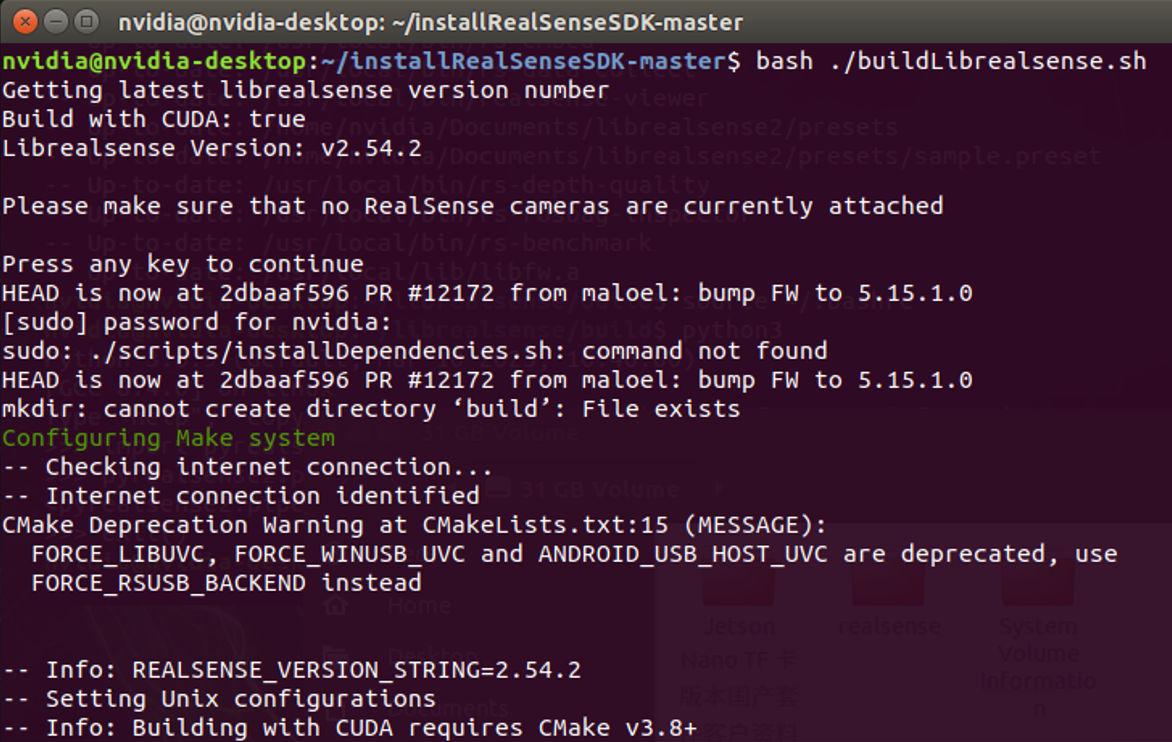The height and width of the screenshot is (742, 1172).
Task: Click the 'Setting Unix configurations' line
Action: click(240, 699)
